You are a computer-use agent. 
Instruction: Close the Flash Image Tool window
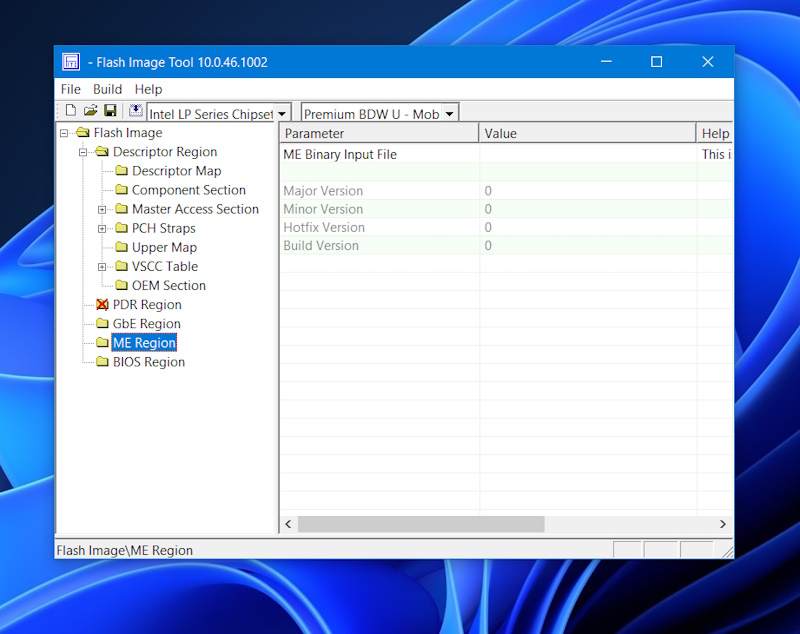tap(708, 62)
